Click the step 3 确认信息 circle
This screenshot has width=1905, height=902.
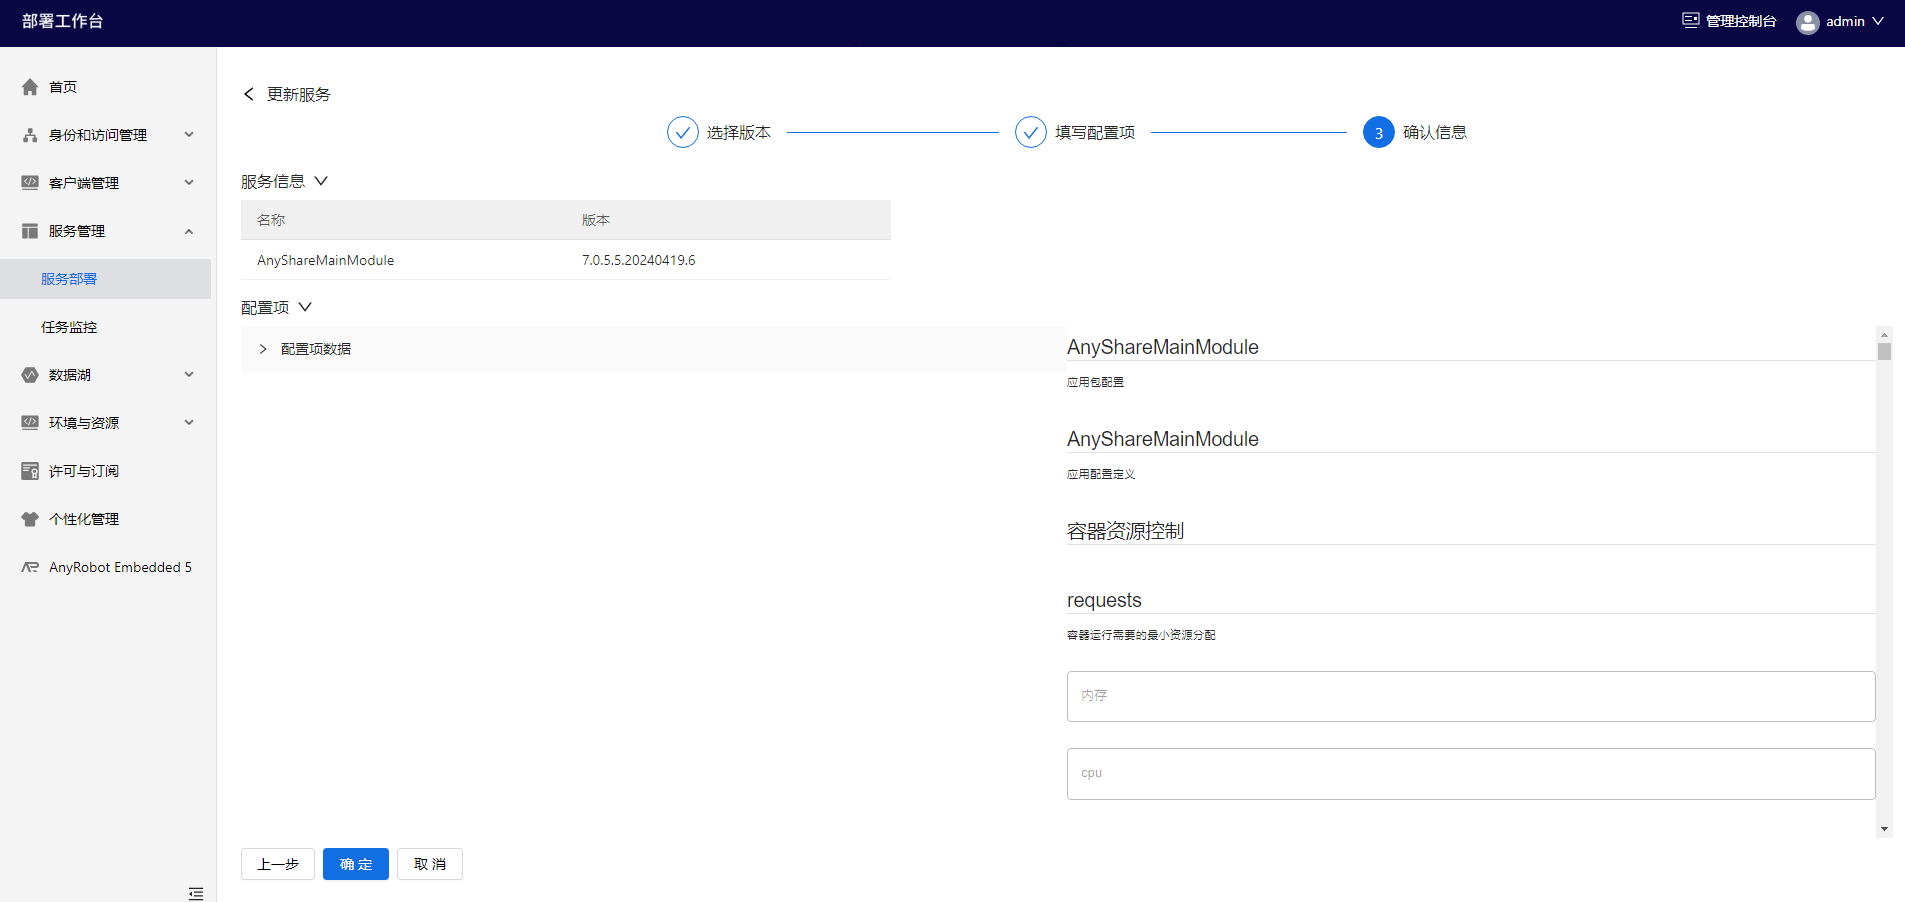(1379, 132)
